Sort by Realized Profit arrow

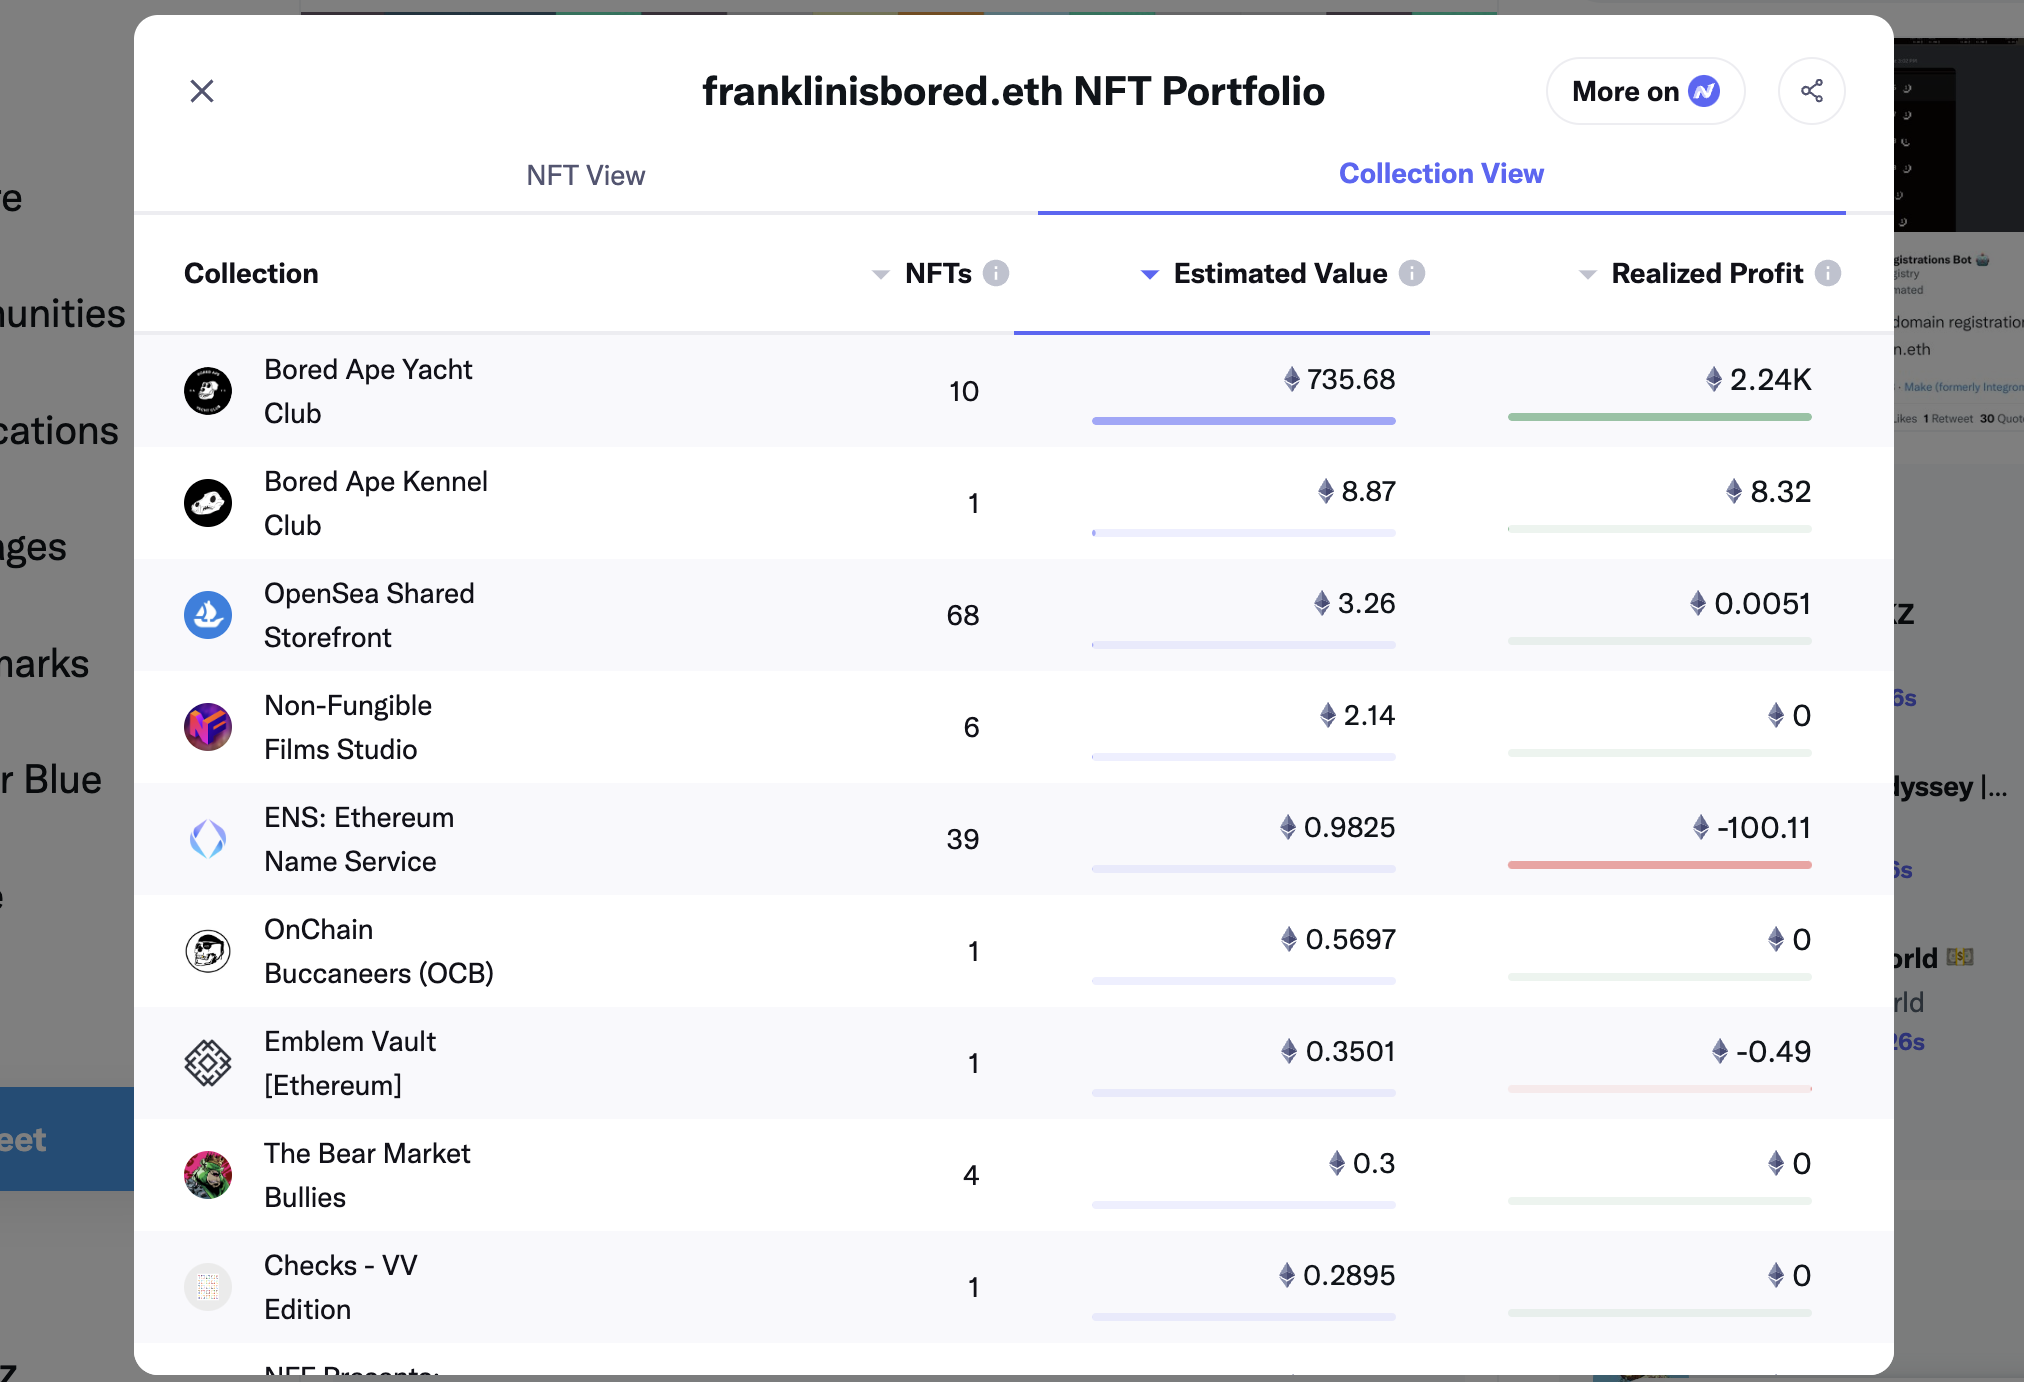pos(1587,274)
